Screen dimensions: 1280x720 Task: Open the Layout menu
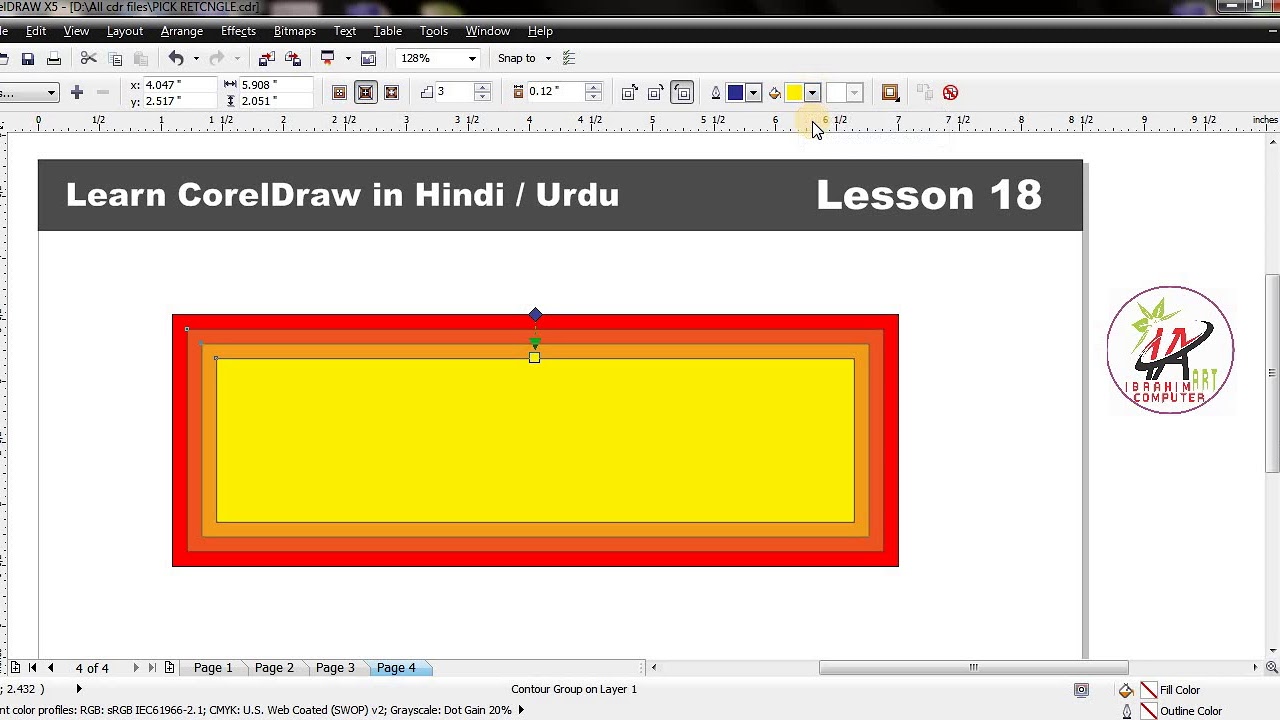pyautogui.click(x=125, y=31)
